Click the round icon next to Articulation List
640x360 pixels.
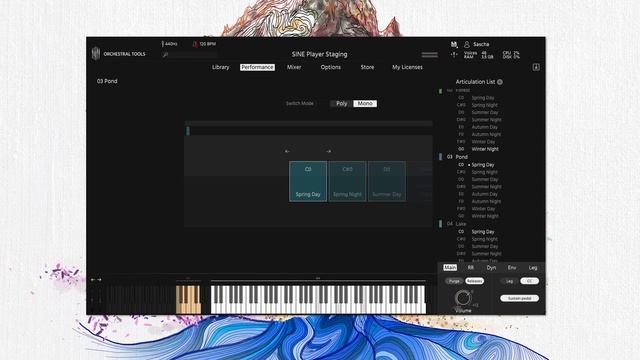click(500, 82)
